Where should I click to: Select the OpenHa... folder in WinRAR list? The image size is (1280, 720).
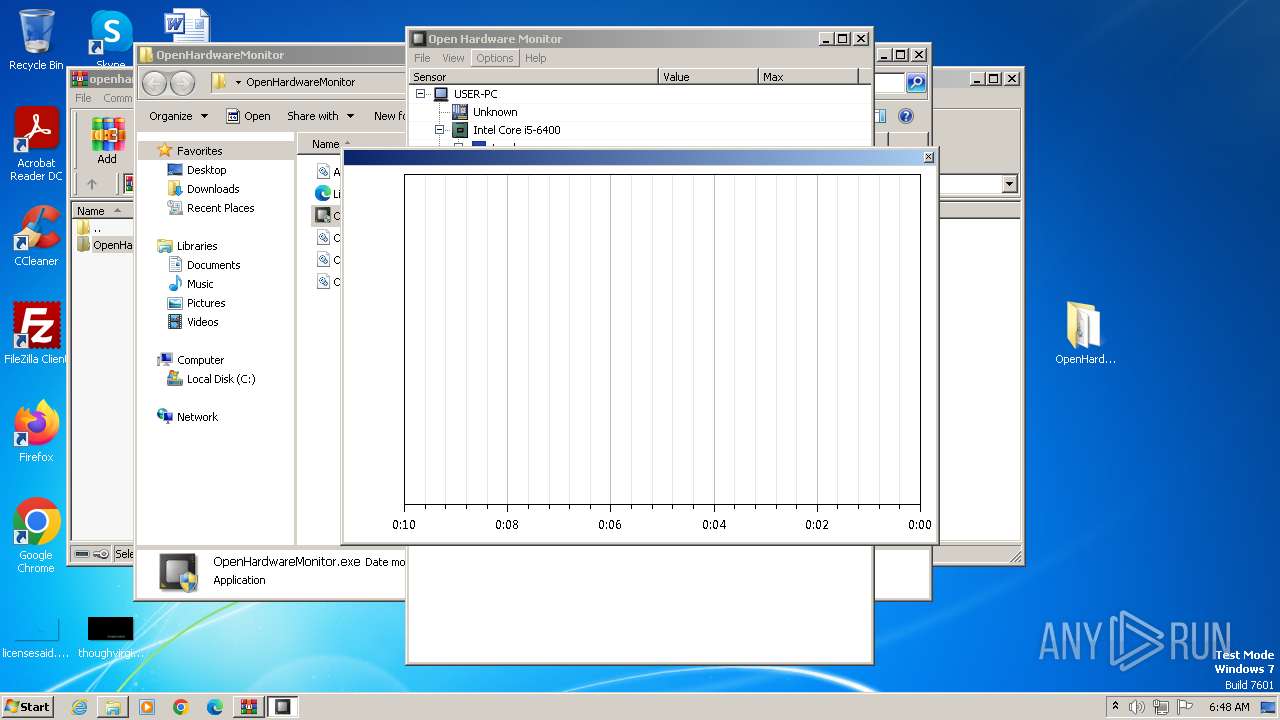(104, 245)
